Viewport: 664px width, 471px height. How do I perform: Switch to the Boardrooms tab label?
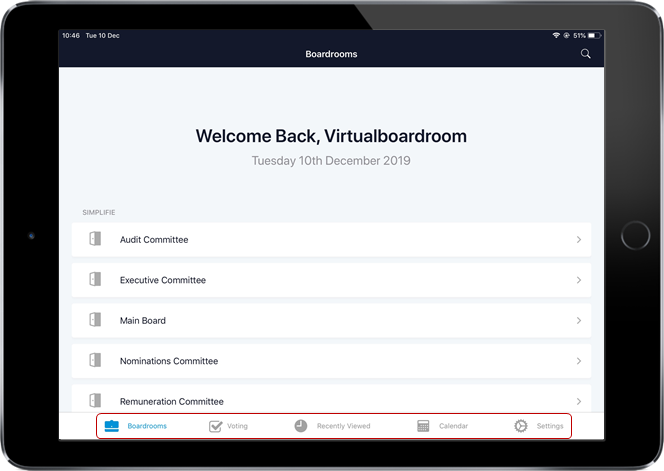click(147, 426)
